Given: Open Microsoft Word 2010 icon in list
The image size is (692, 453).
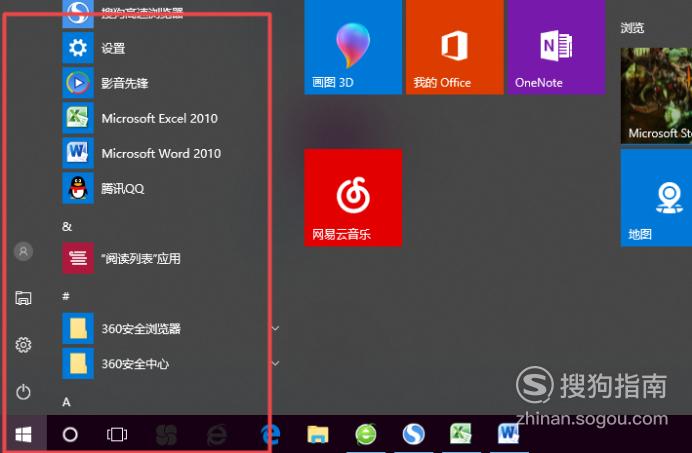Looking at the screenshot, I should pos(78,153).
